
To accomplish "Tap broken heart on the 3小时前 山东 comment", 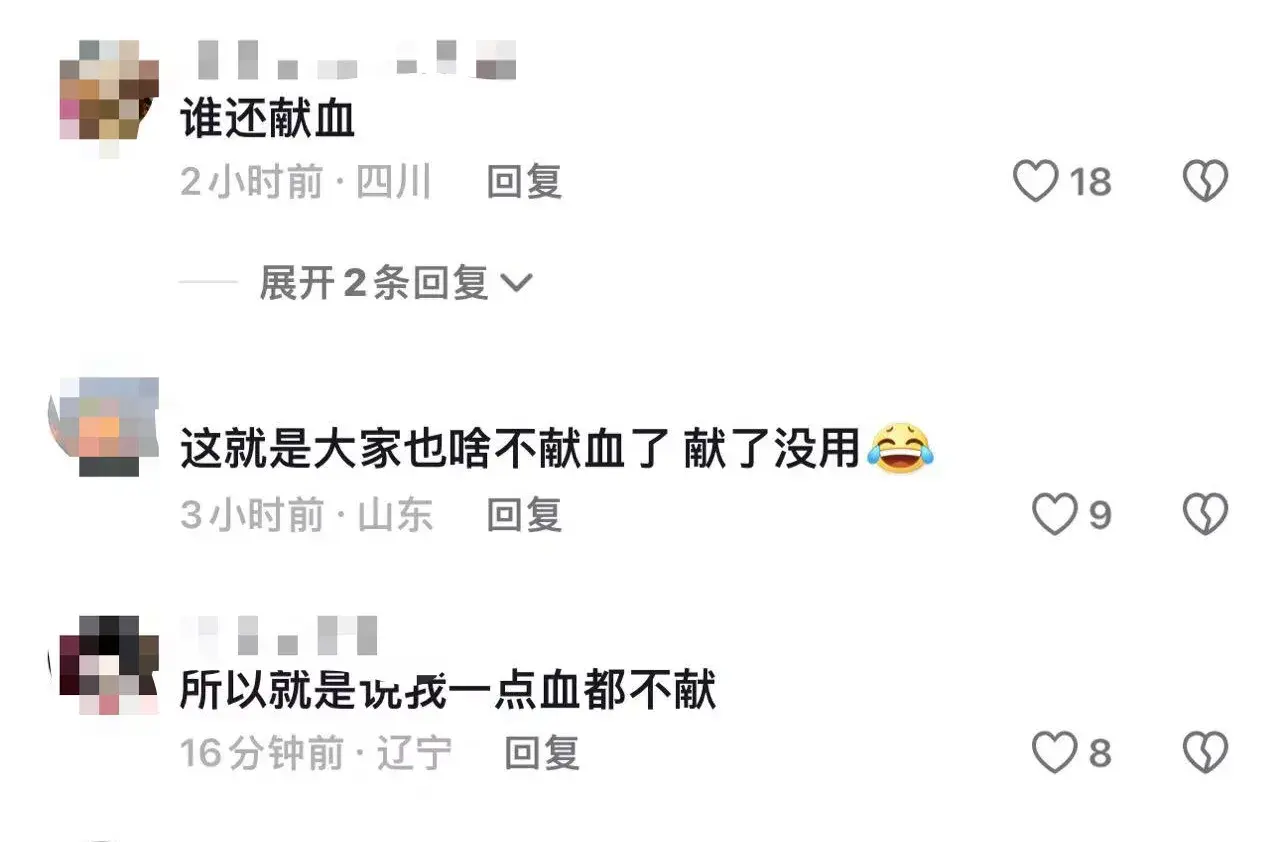I will pos(1205,515).
